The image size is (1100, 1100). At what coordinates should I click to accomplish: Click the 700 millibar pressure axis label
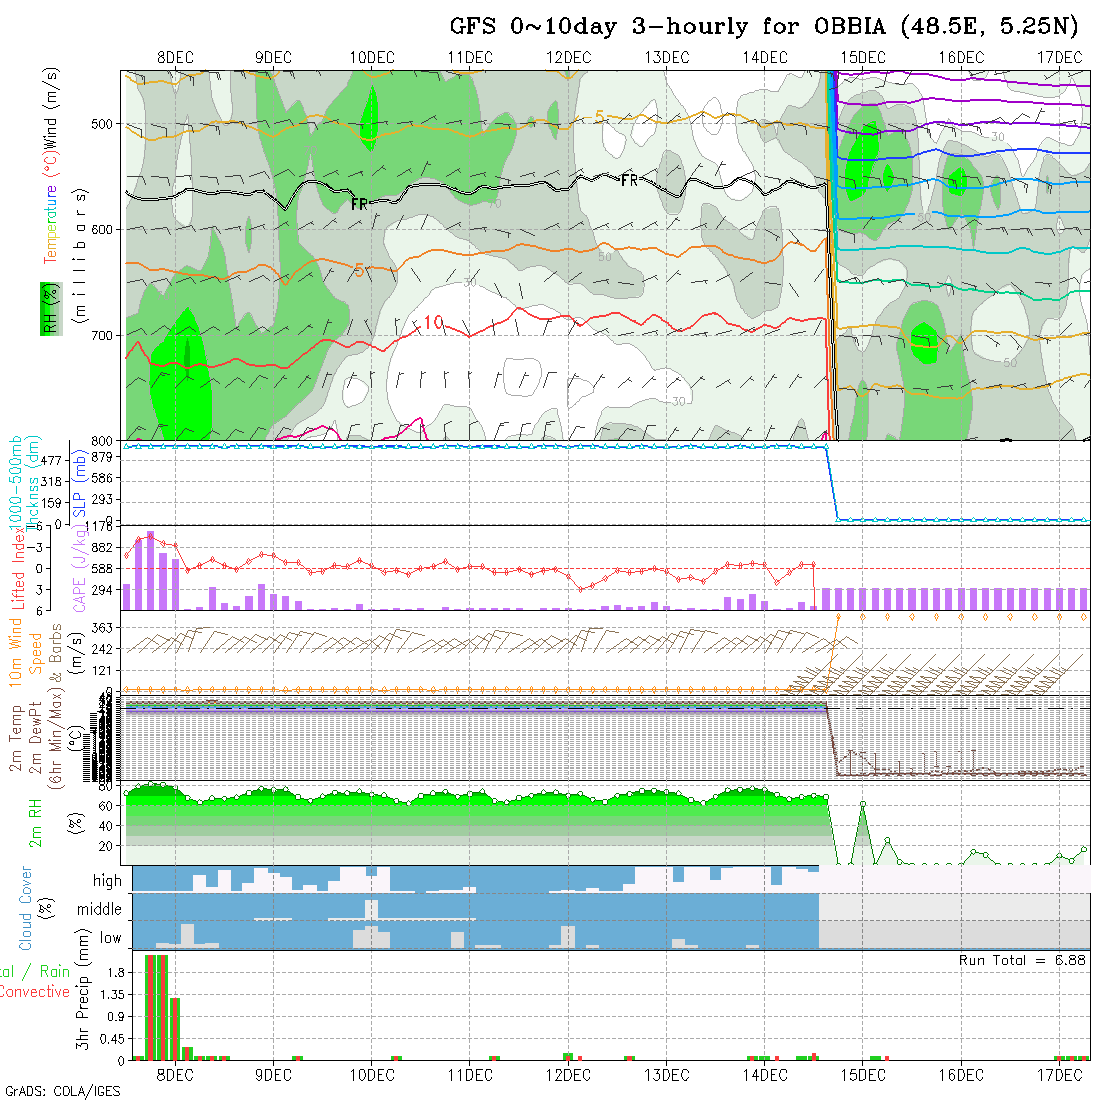coord(106,335)
